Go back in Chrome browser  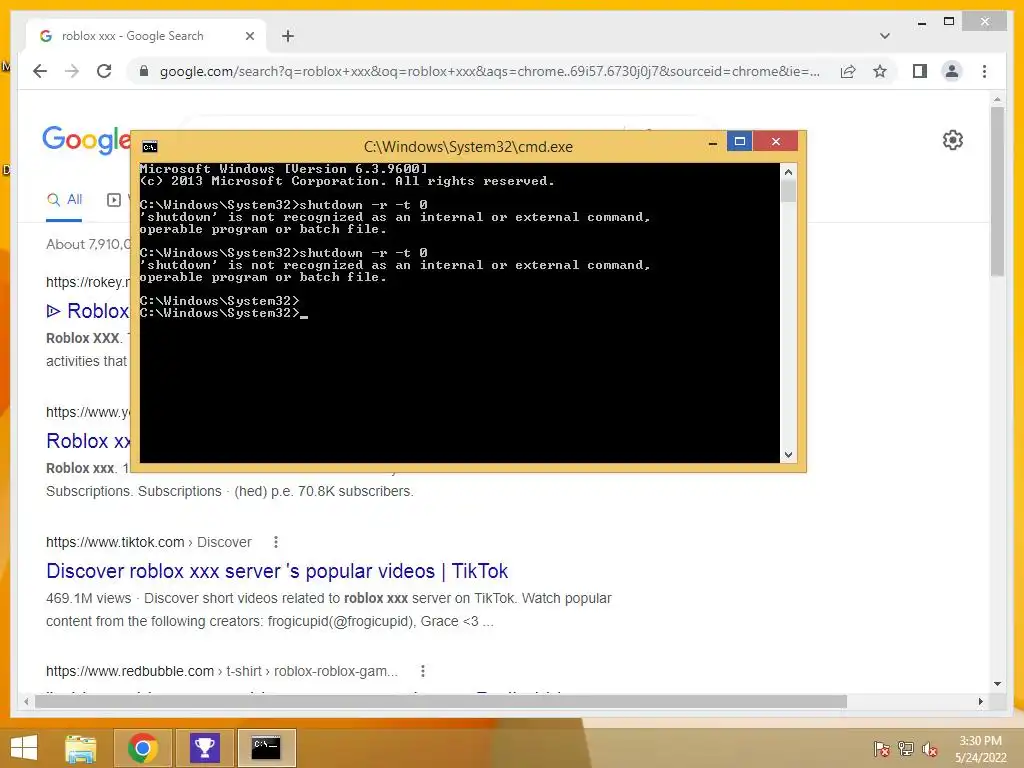(40, 71)
